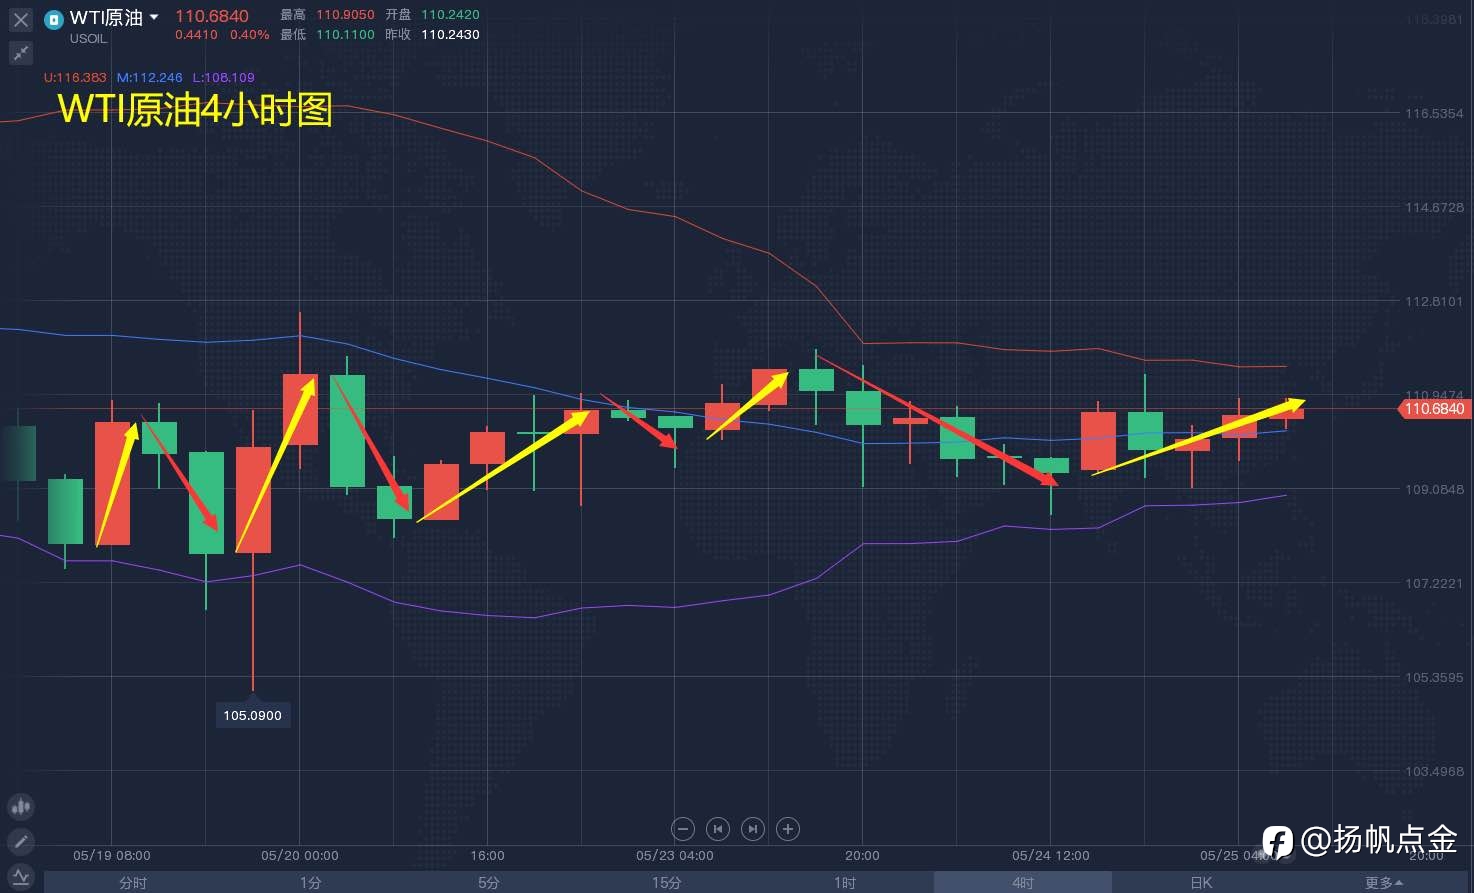Click the 05/24 12:00 time axis label

(x=1051, y=855)
